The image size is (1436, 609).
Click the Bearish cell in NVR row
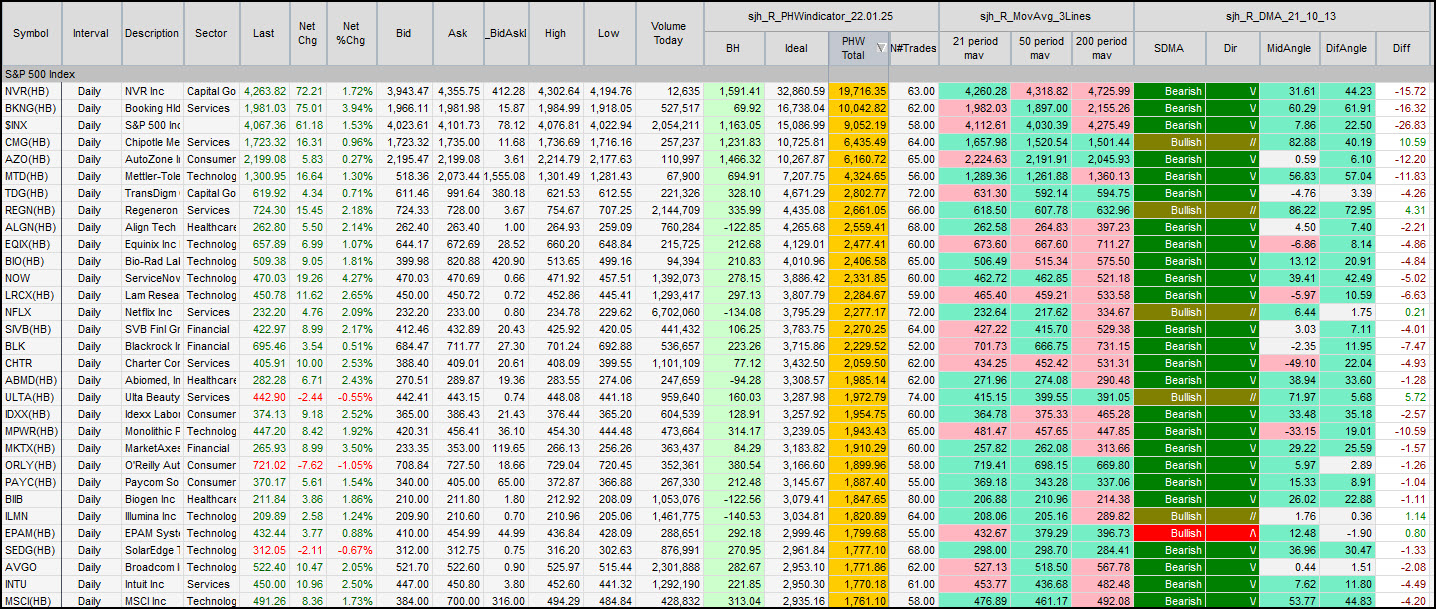[x=1169, y=91]
